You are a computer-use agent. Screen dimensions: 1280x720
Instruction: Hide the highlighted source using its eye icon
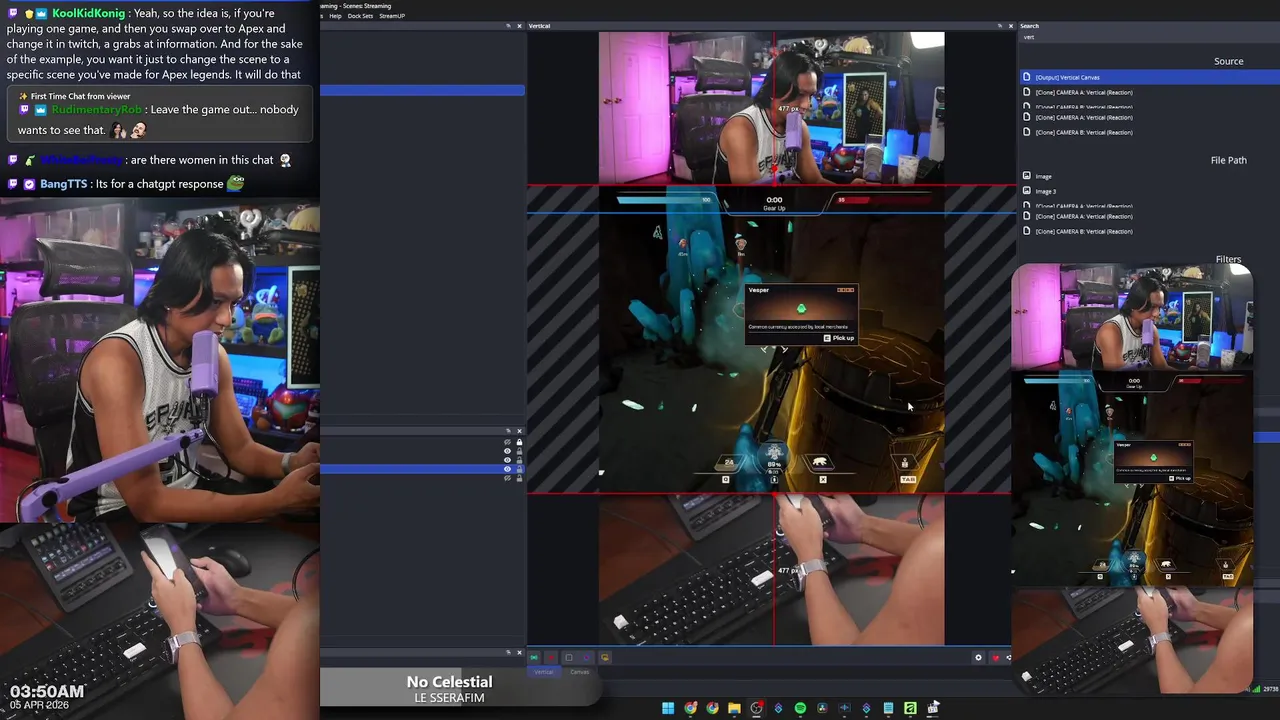(x=507, y=469)
